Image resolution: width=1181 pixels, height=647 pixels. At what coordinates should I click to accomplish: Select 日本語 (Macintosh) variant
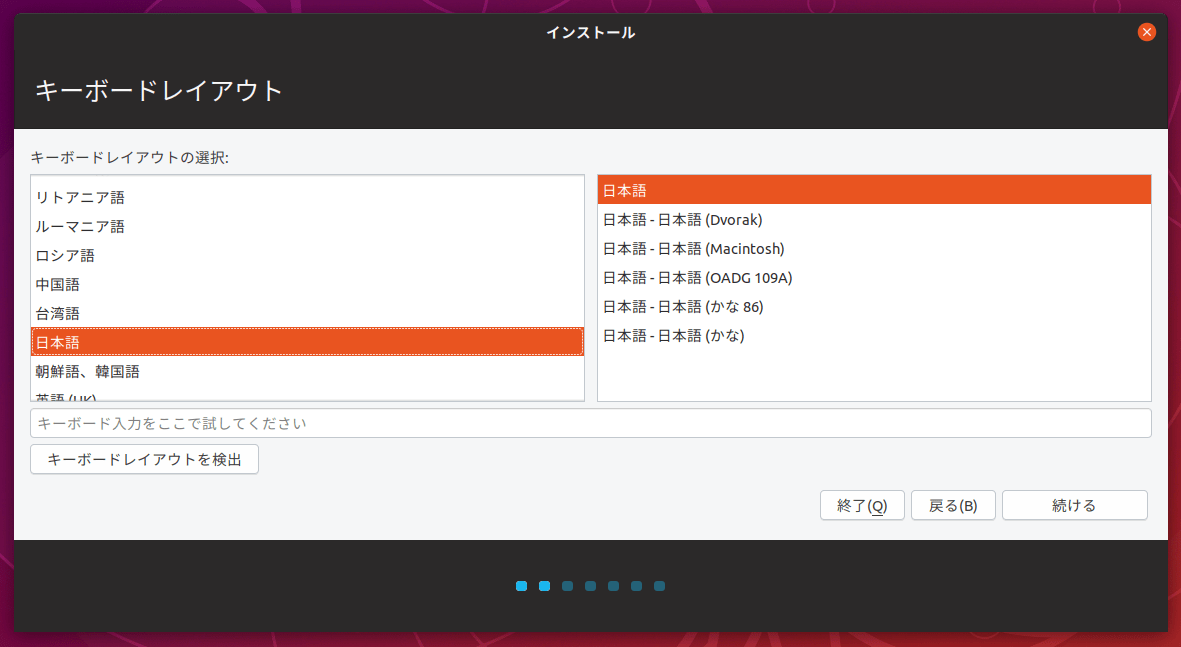tap(874, 249)
